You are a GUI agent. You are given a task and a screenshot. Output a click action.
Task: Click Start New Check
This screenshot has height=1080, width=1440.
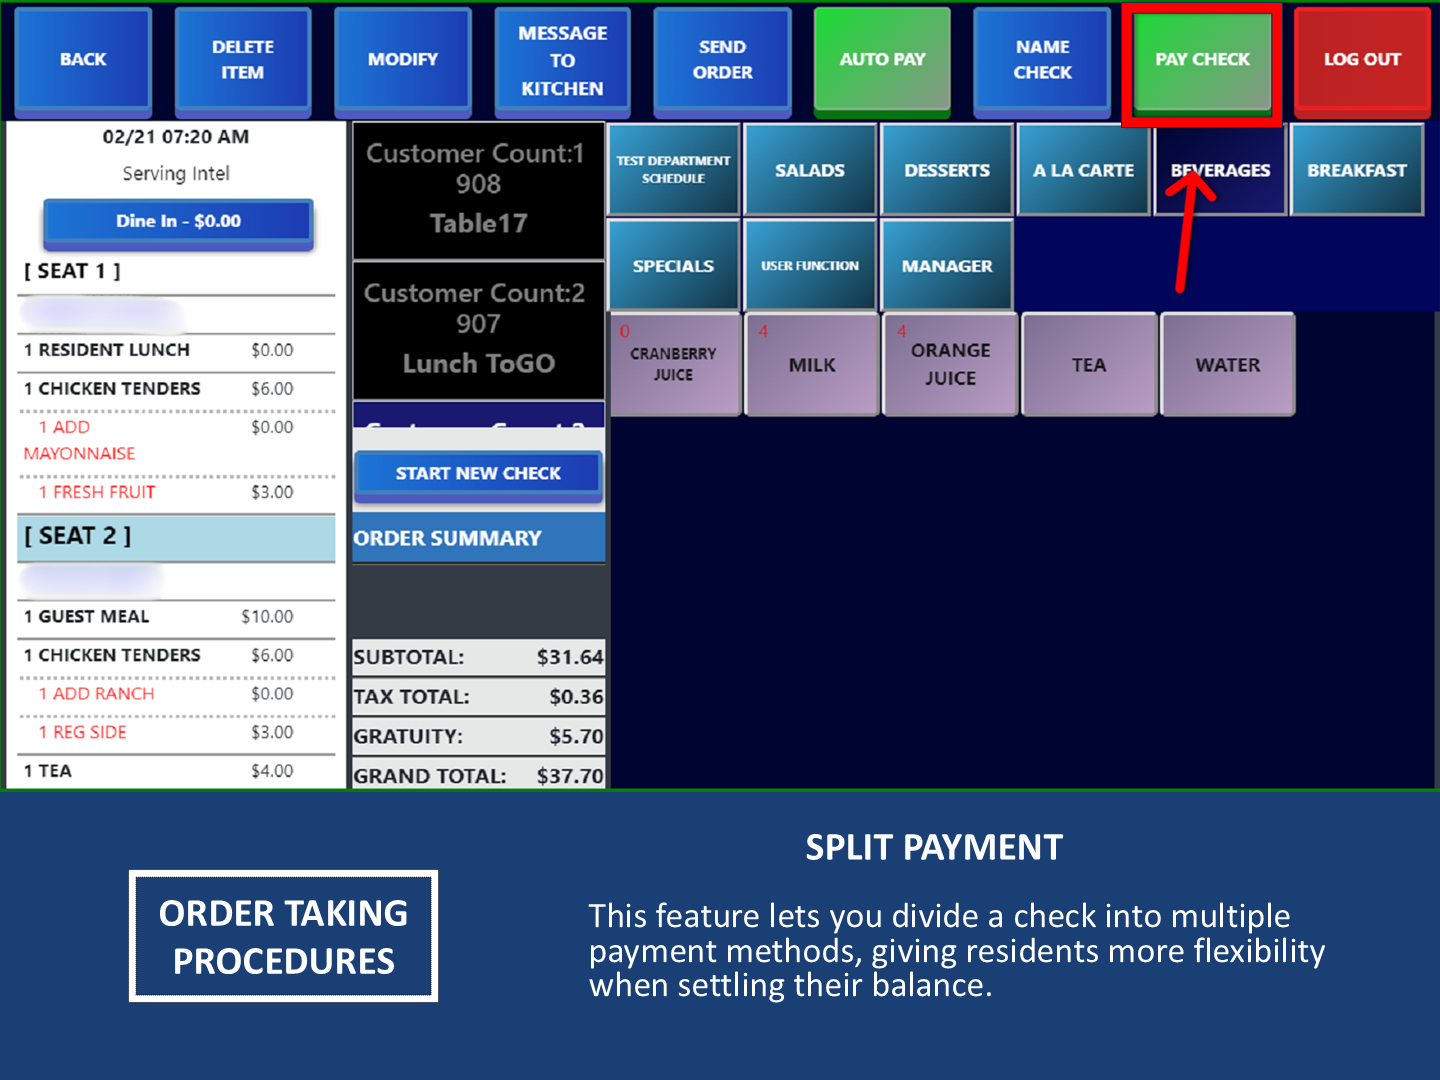[x=478, y=474]
